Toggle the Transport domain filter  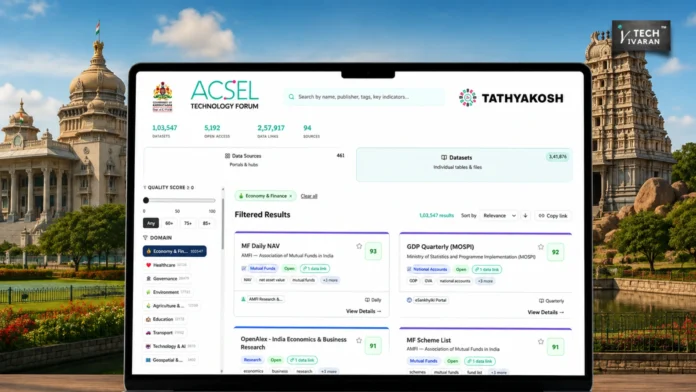pos(165,333)
